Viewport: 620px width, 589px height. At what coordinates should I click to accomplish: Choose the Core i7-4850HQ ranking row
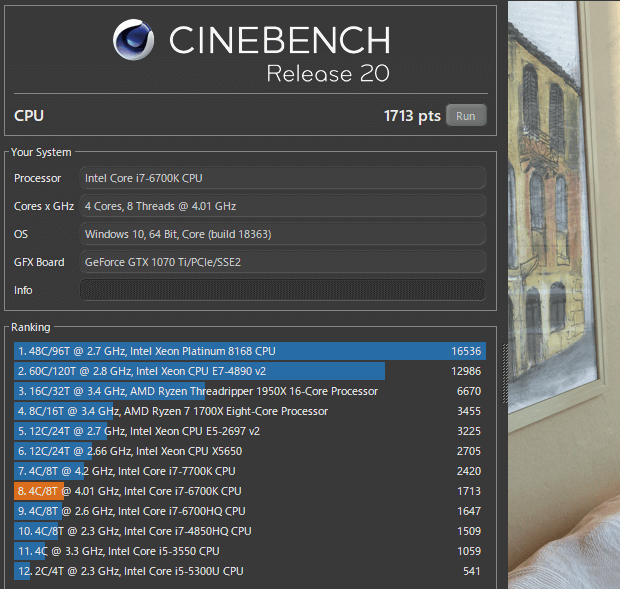coord(249,531)
